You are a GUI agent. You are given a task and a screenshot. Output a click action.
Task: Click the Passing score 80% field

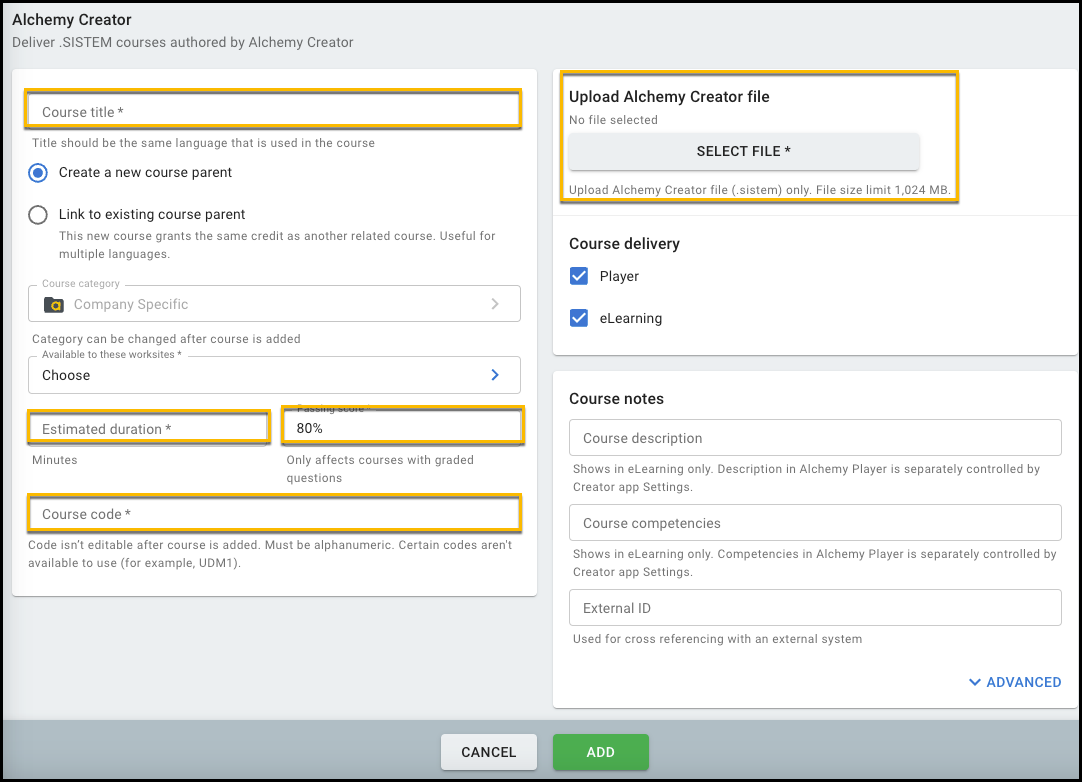(403, 427)
